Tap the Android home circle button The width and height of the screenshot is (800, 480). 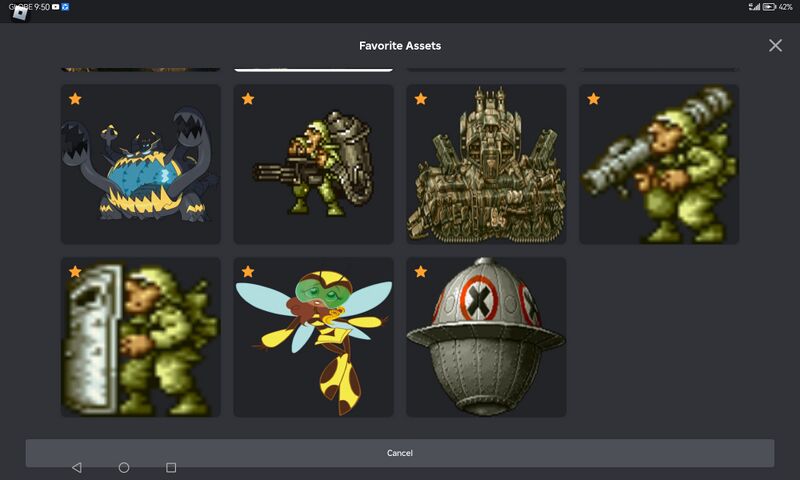click(x=124, y=467)
